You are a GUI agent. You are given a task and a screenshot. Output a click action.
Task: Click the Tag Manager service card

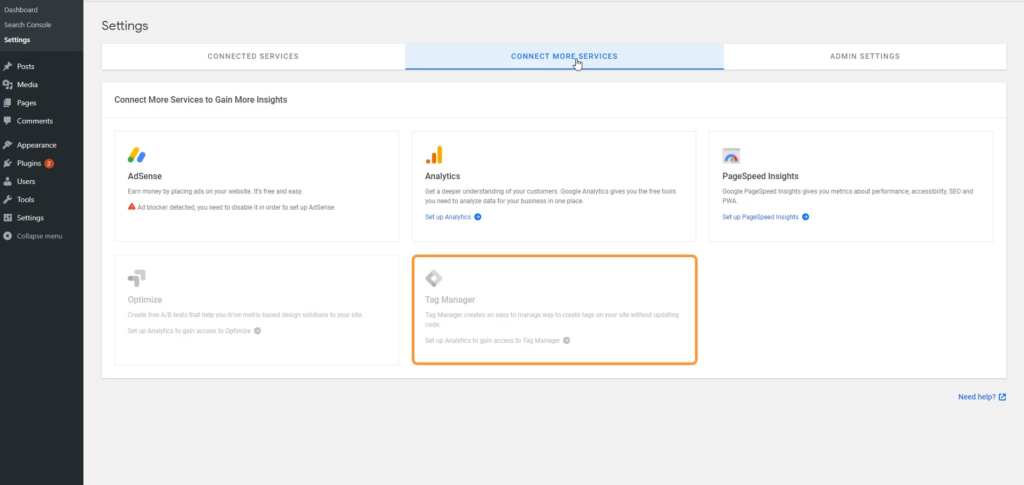pyautogui.click(x=554, y=310)
